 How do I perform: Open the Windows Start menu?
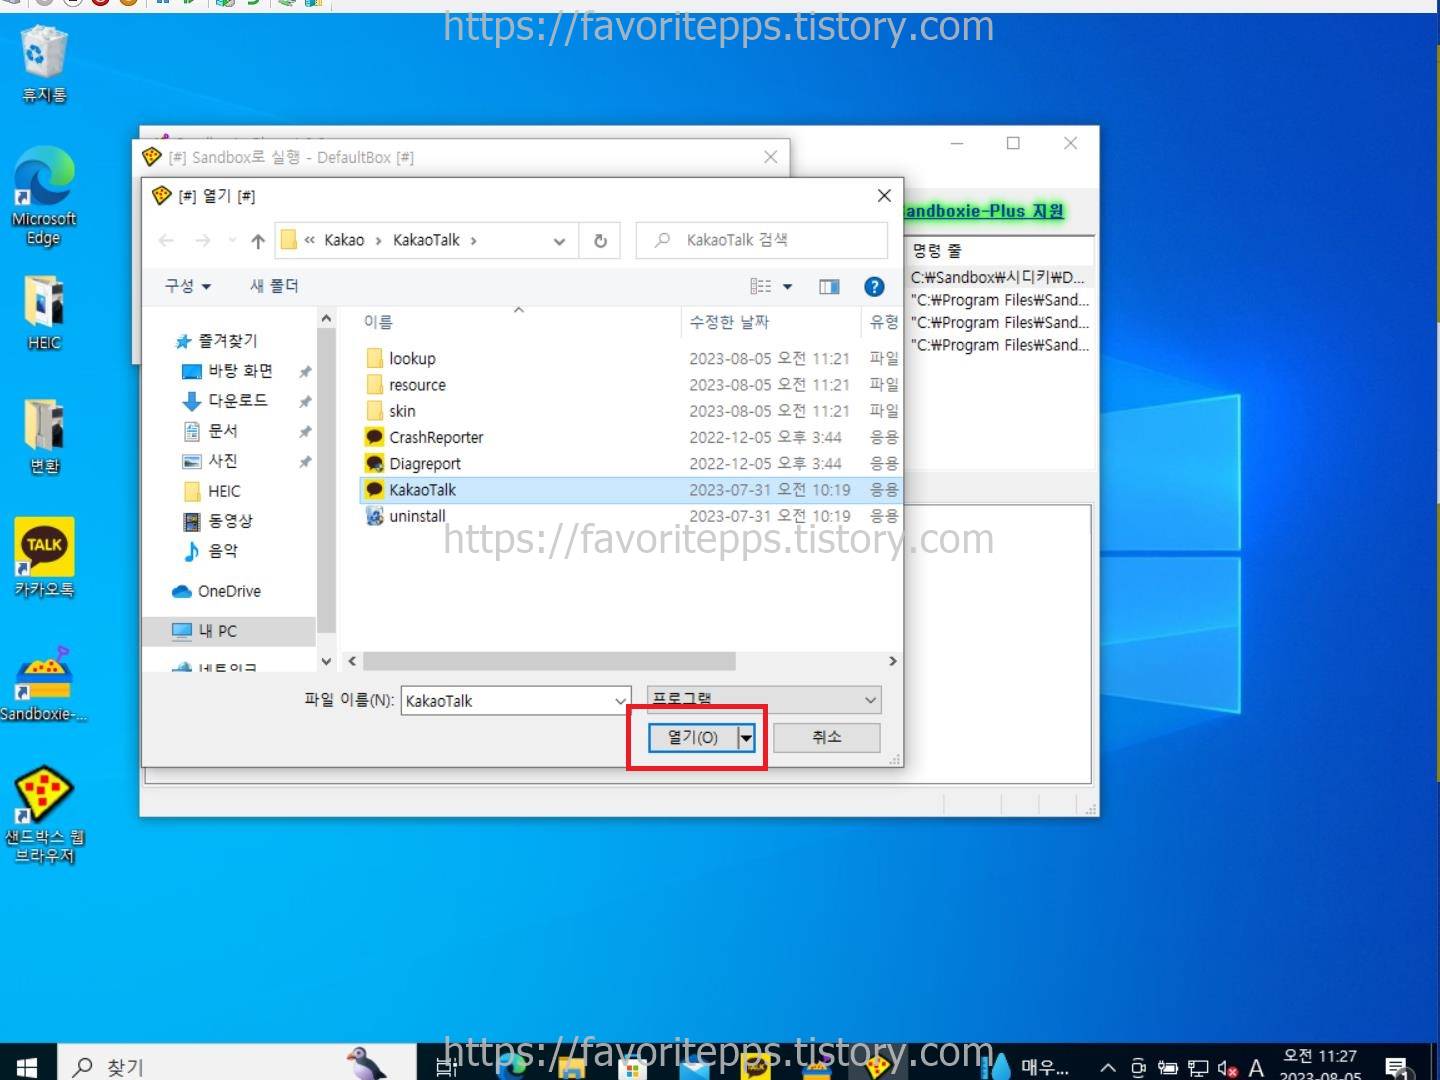(x=27, y=1066)
